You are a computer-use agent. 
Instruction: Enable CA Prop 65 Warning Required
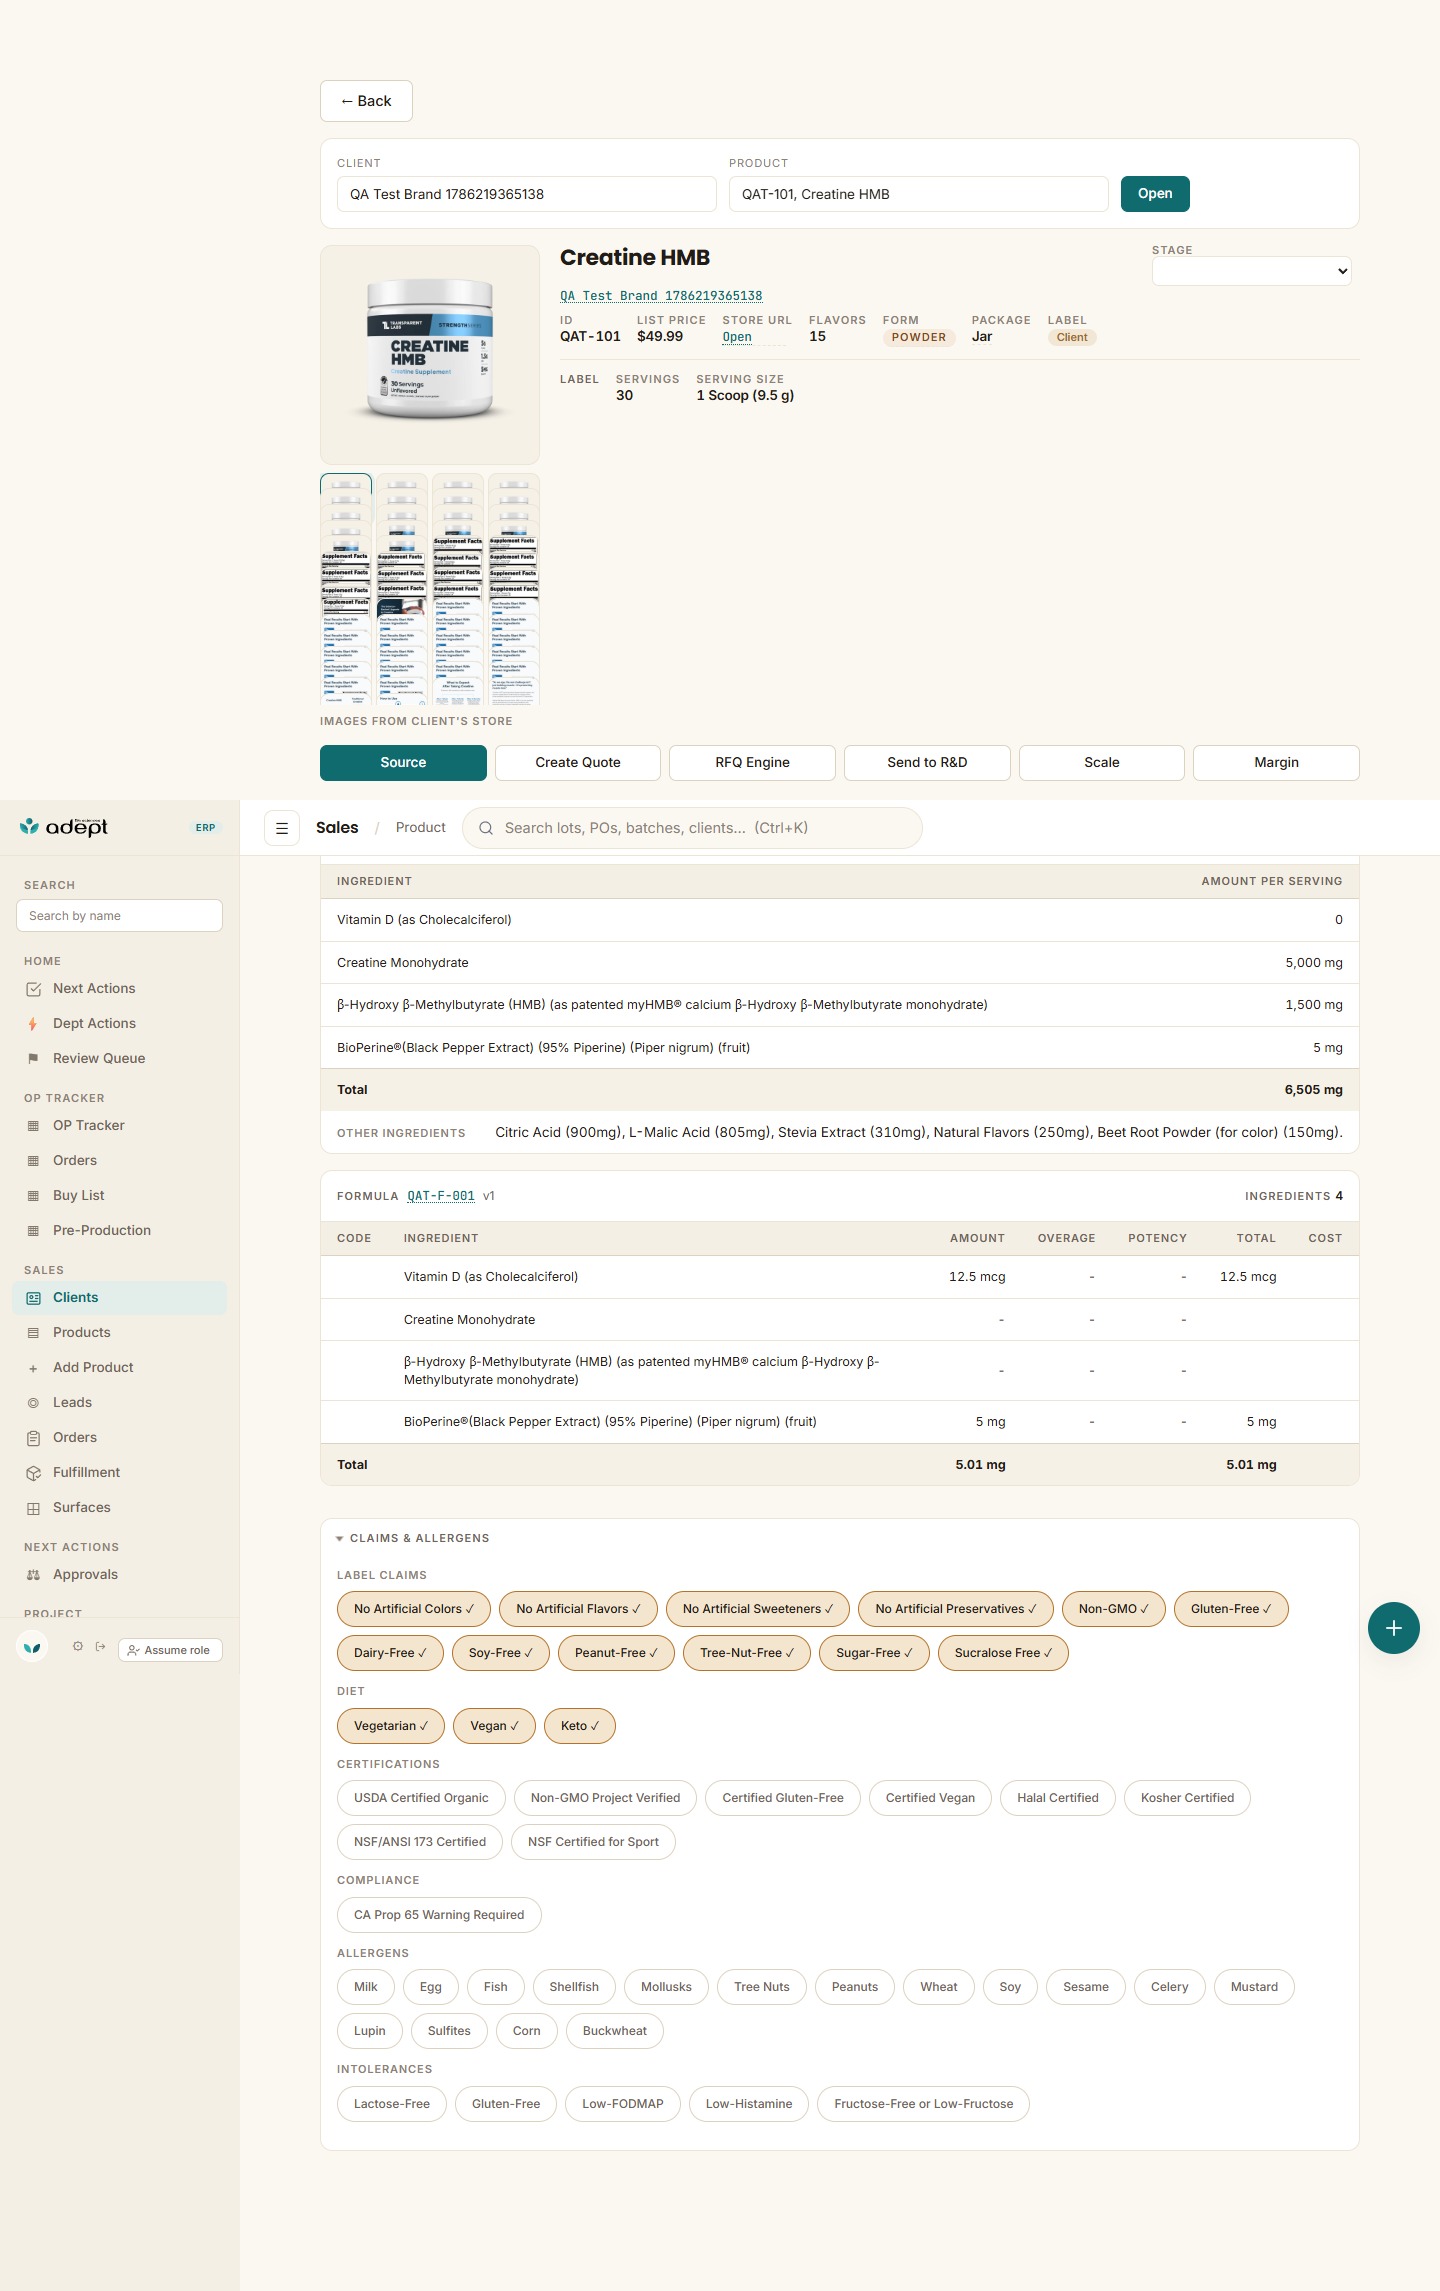click(x=439, y=1915)
